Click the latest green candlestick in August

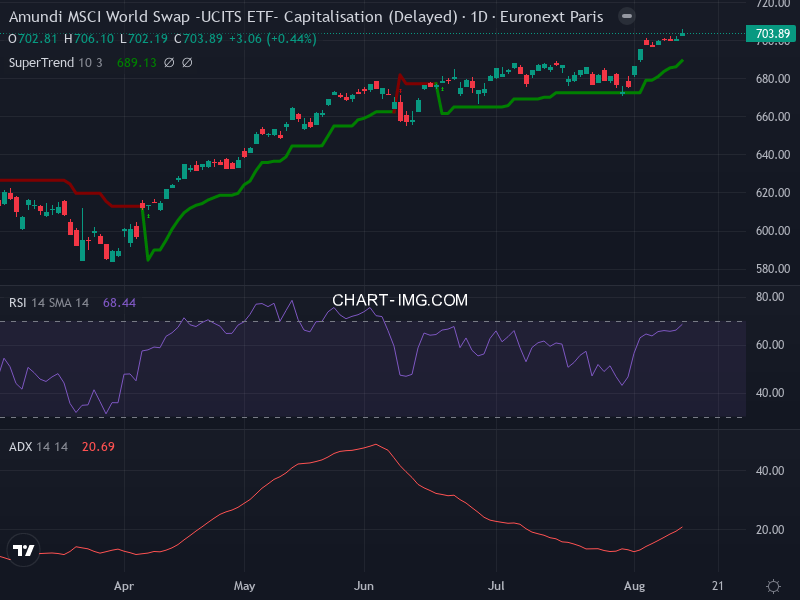682,33
